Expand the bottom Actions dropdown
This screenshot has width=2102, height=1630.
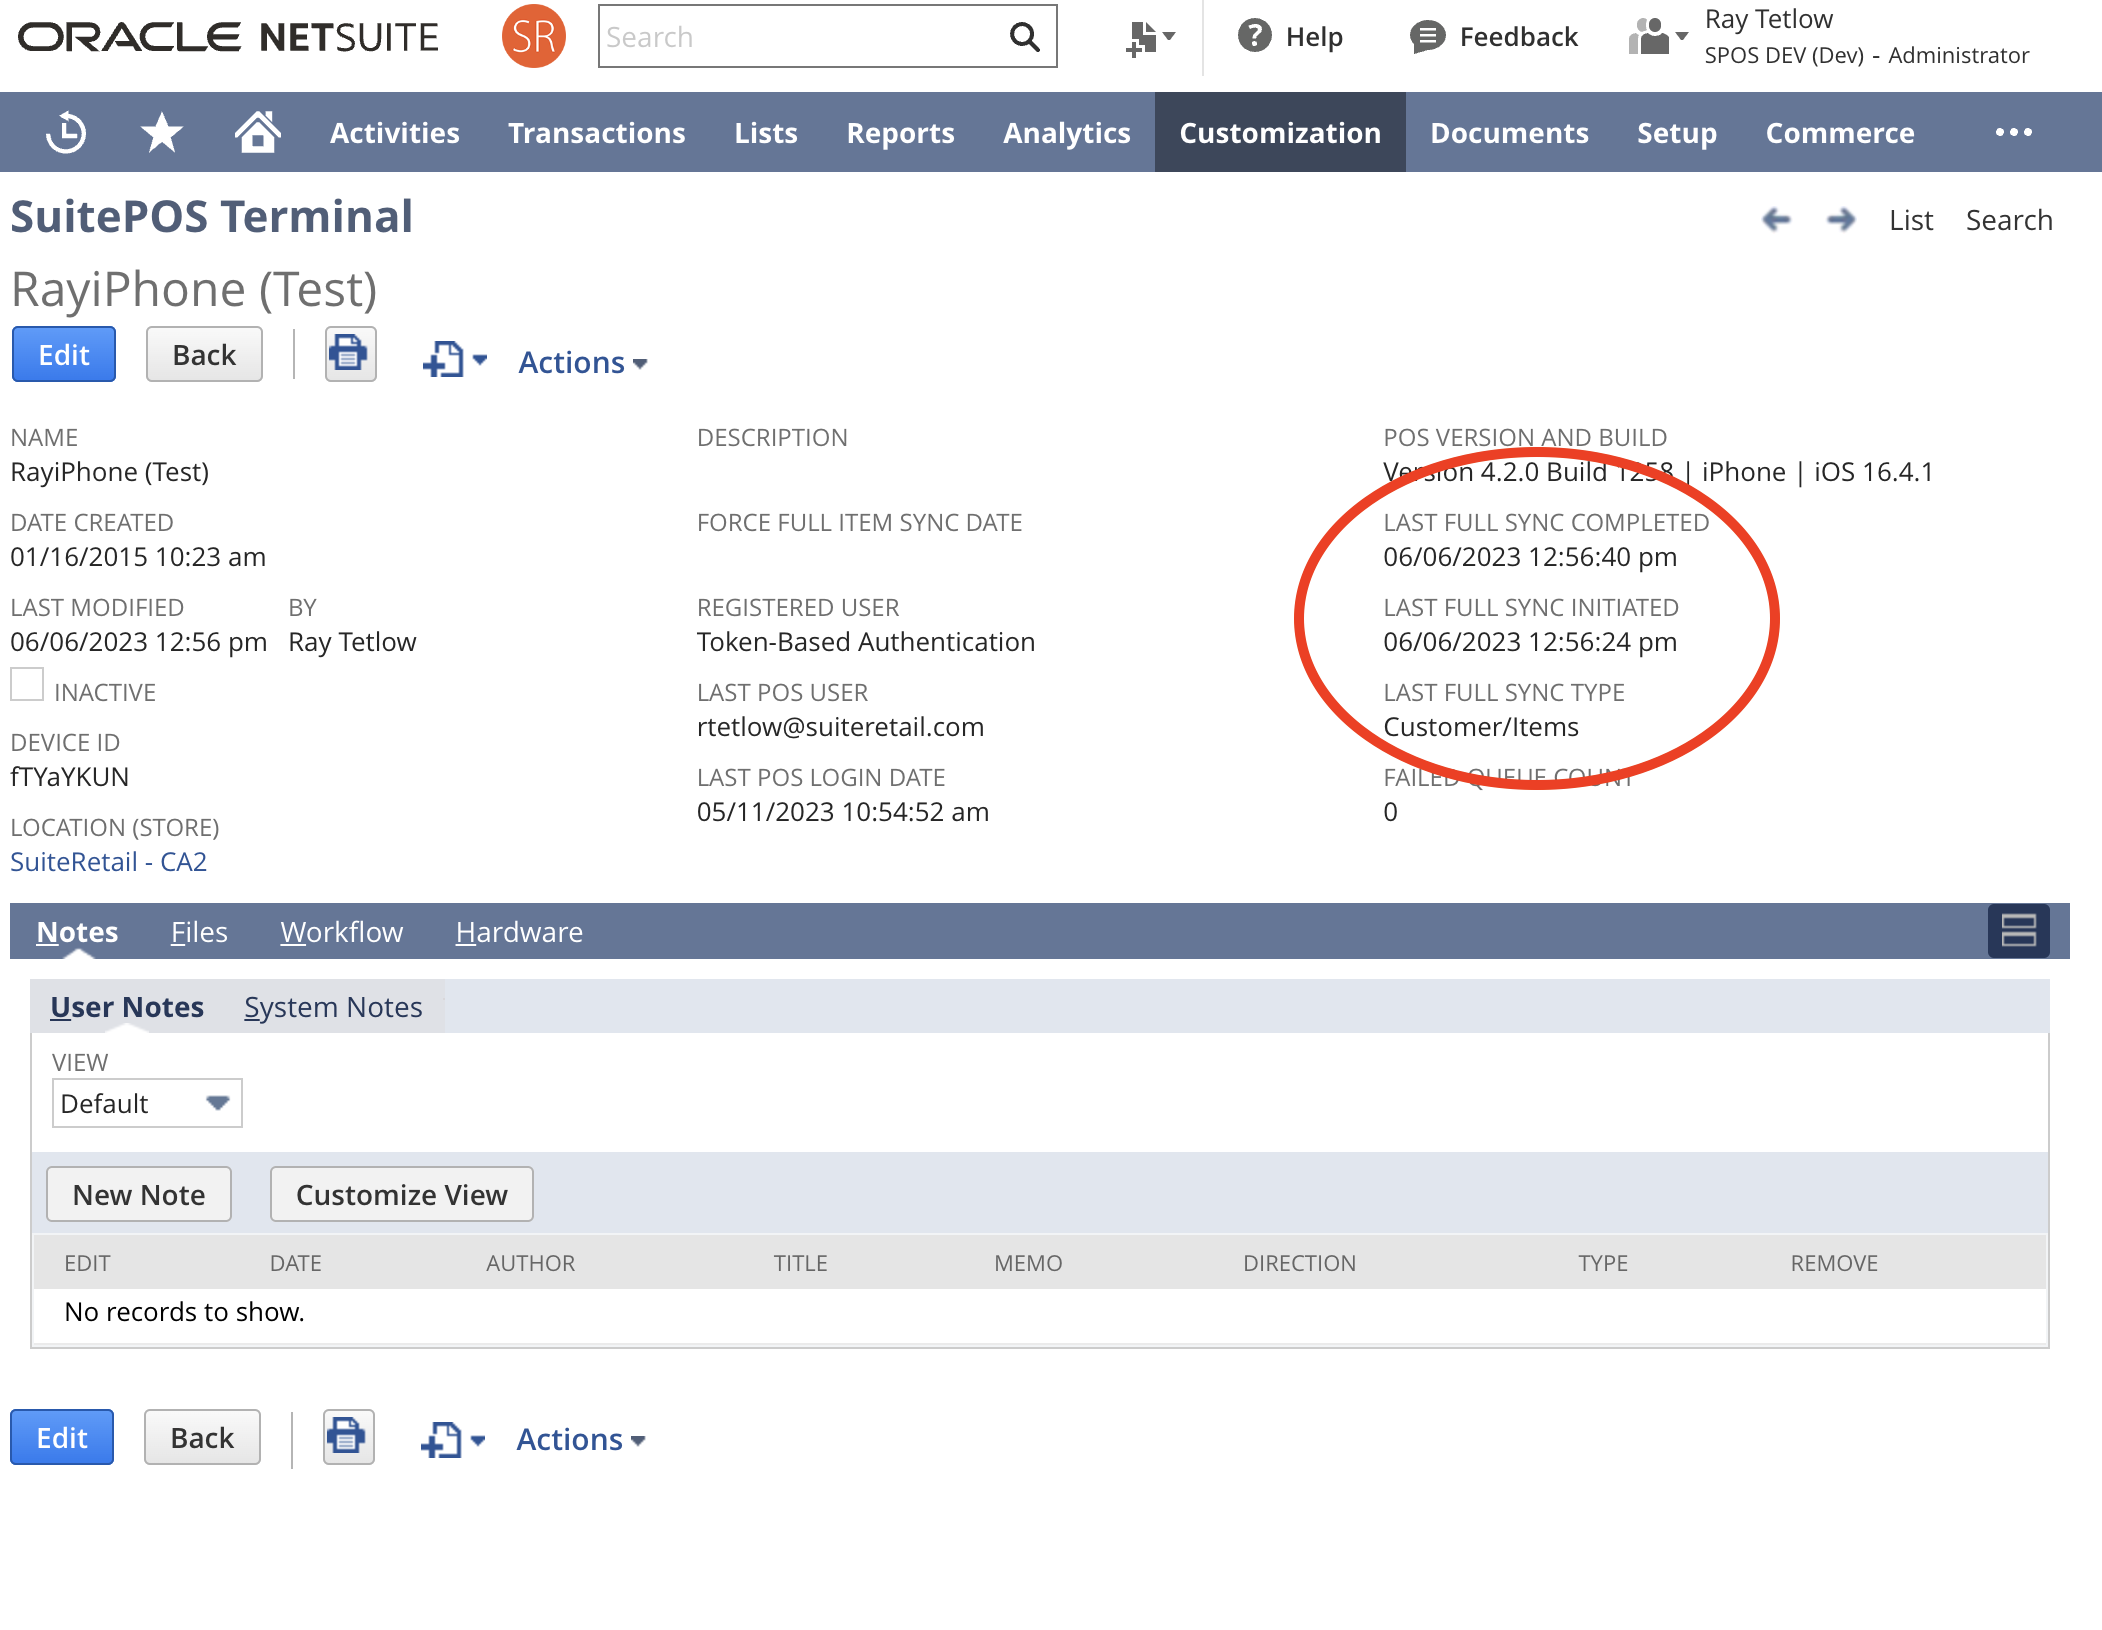point(581,1439)
